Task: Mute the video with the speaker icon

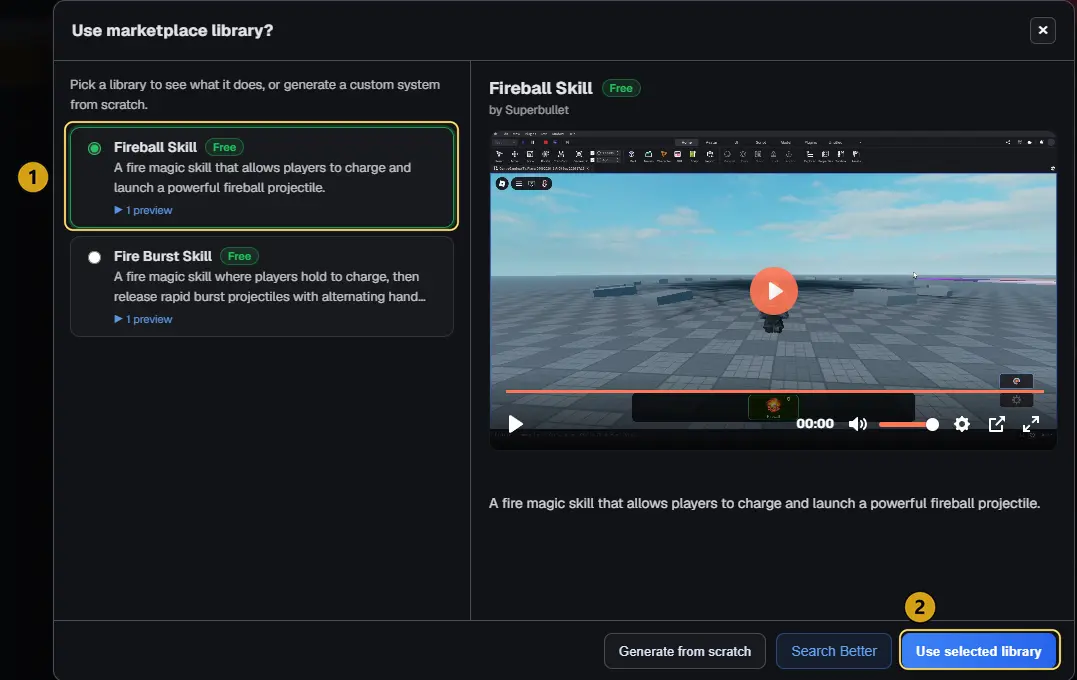Action: (x=857, y=424)
